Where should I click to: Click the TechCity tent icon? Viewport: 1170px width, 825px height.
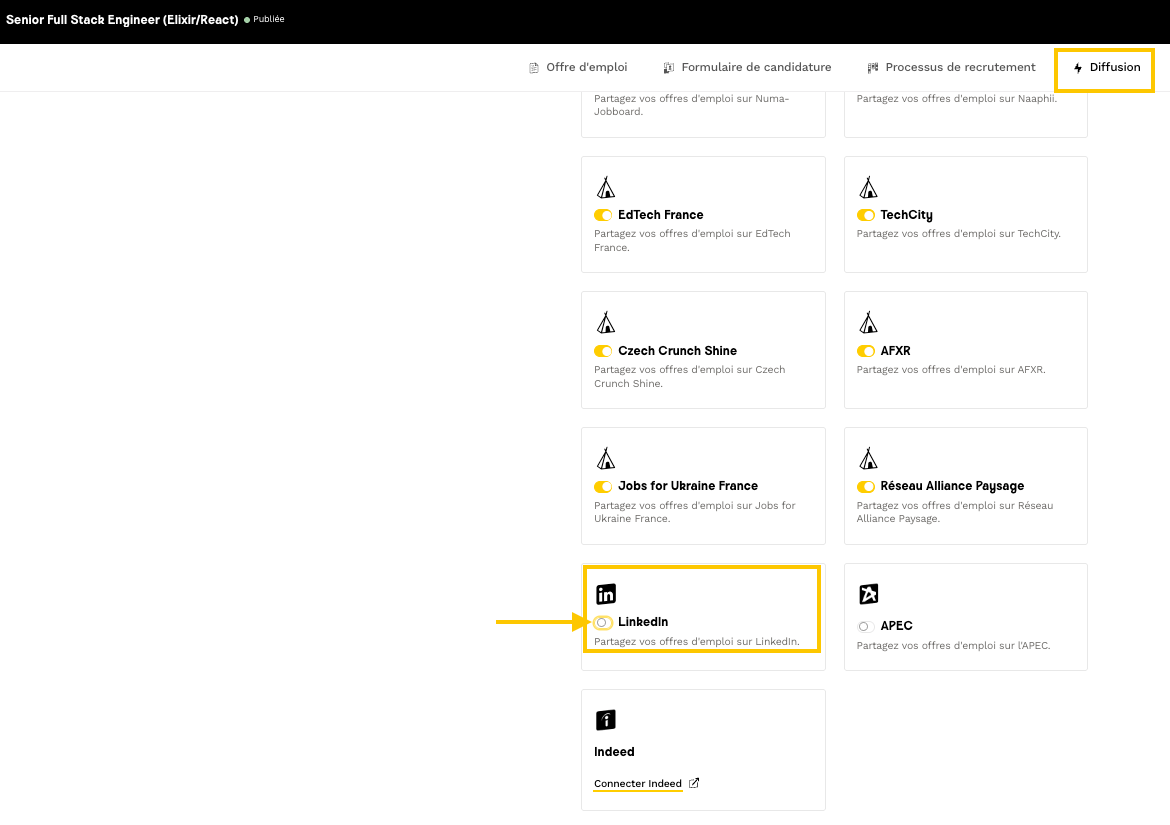(869, 187)
